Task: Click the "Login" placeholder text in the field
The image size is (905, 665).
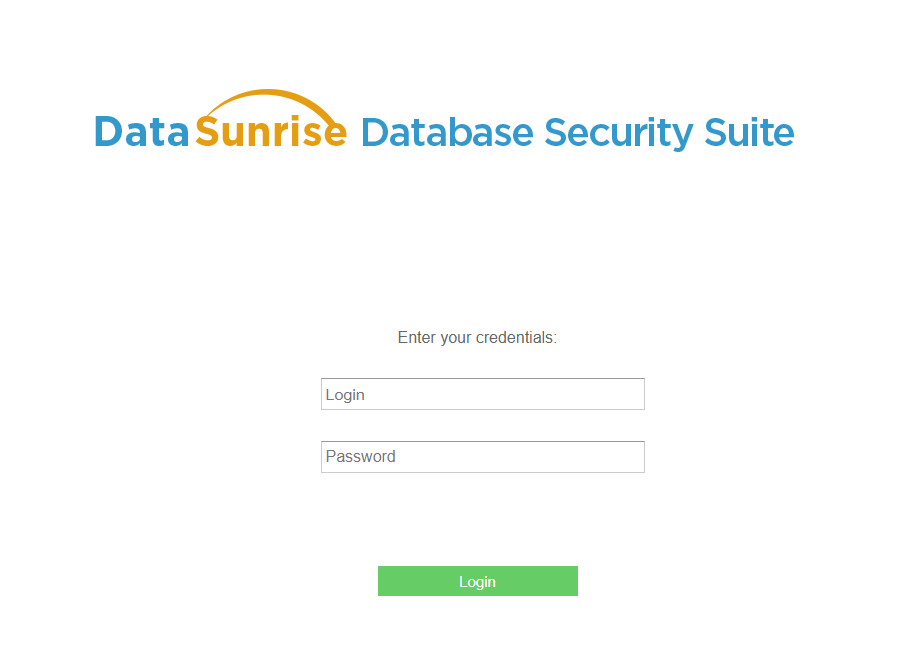Action: pos(345,395)
